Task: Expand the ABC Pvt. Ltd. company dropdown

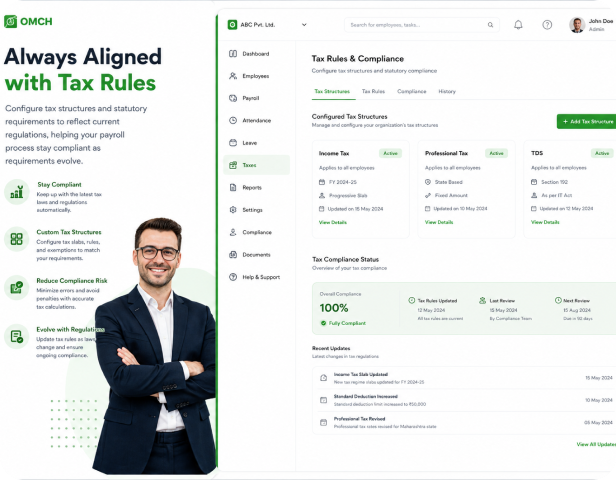Action: [304, 25]
